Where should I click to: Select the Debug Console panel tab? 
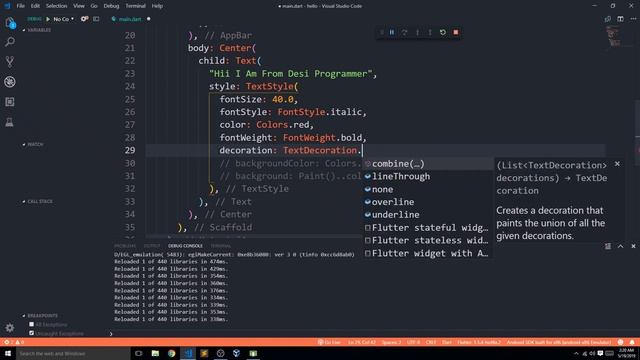coord(185,246)
